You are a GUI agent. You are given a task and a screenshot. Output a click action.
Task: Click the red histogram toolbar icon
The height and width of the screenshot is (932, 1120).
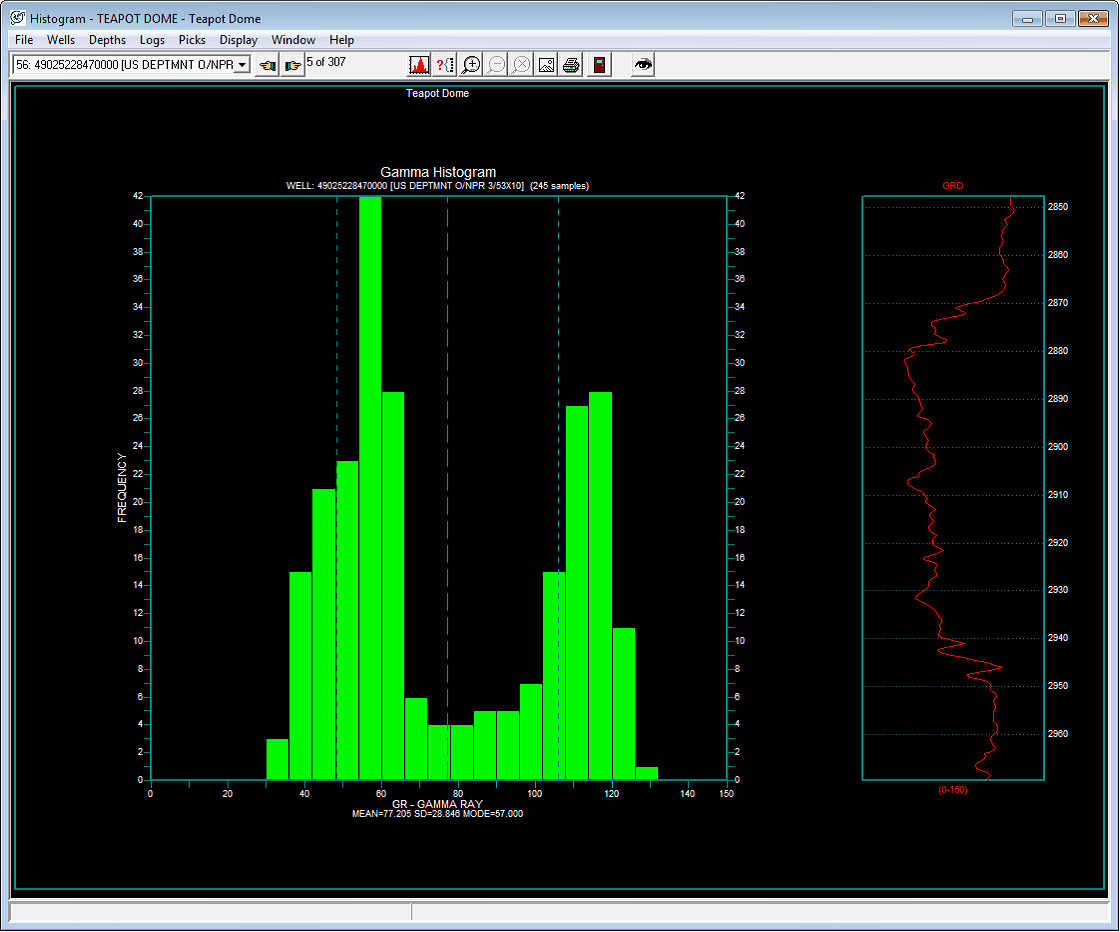point(420,65)
